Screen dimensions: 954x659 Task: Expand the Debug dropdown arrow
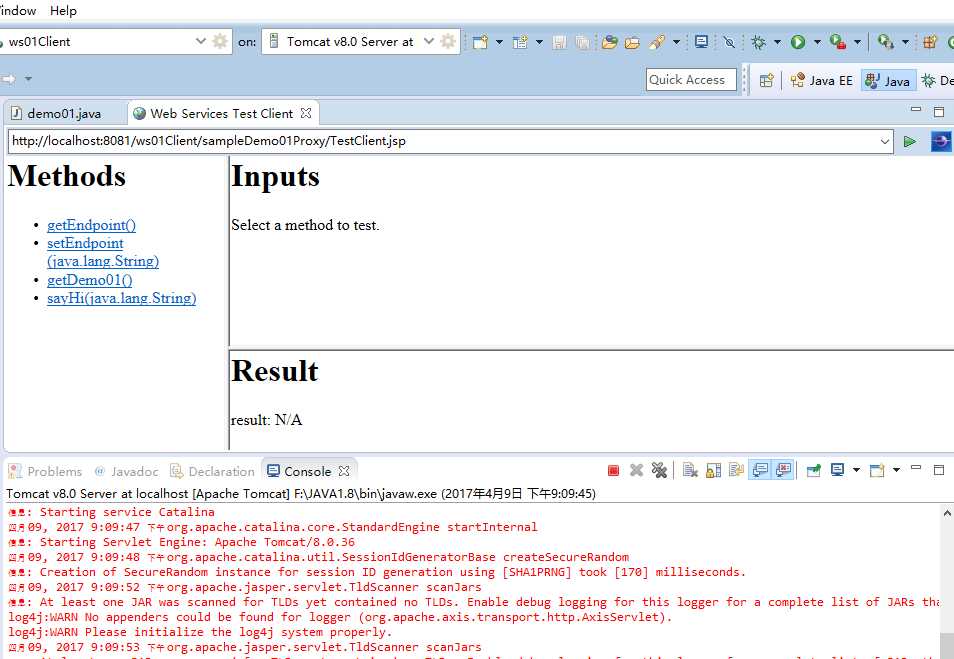[777, 42]
